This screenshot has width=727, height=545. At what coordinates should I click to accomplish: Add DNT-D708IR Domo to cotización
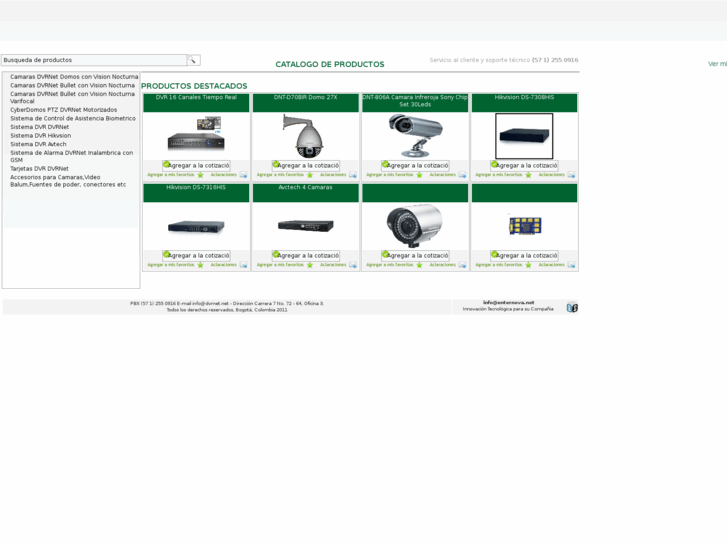[x=306, y=166]
